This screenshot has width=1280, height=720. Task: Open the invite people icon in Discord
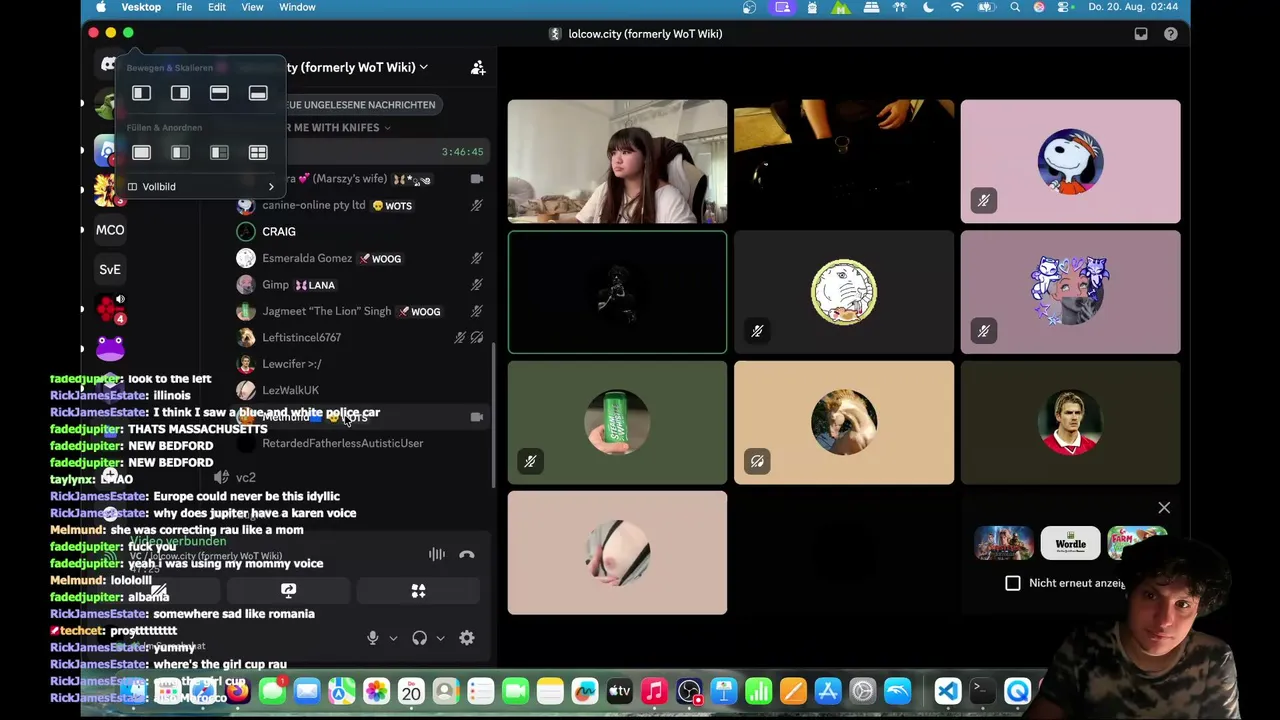(478, 68)
